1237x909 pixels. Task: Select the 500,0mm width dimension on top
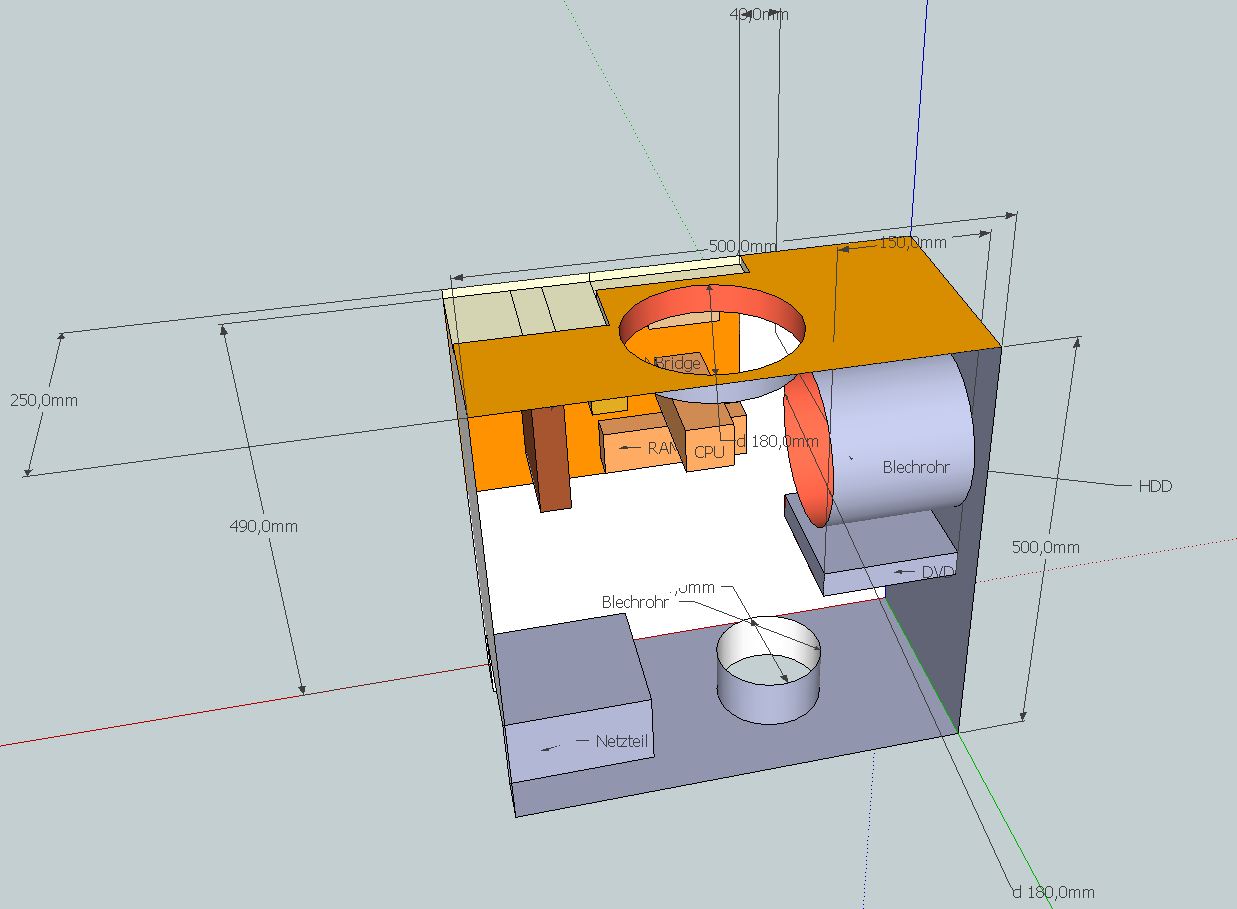pos(742,246)
